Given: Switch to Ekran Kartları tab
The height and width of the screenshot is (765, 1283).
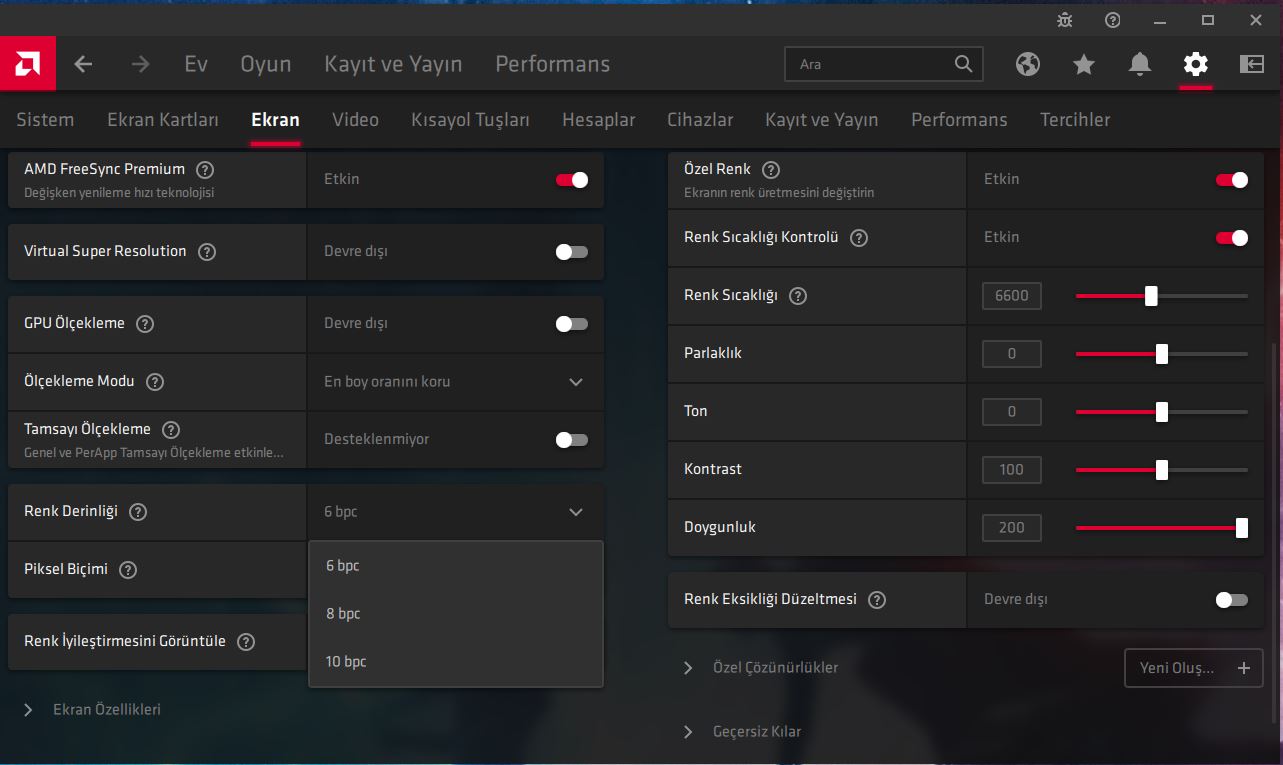Looking at the screenshot, I should [163, 120].
